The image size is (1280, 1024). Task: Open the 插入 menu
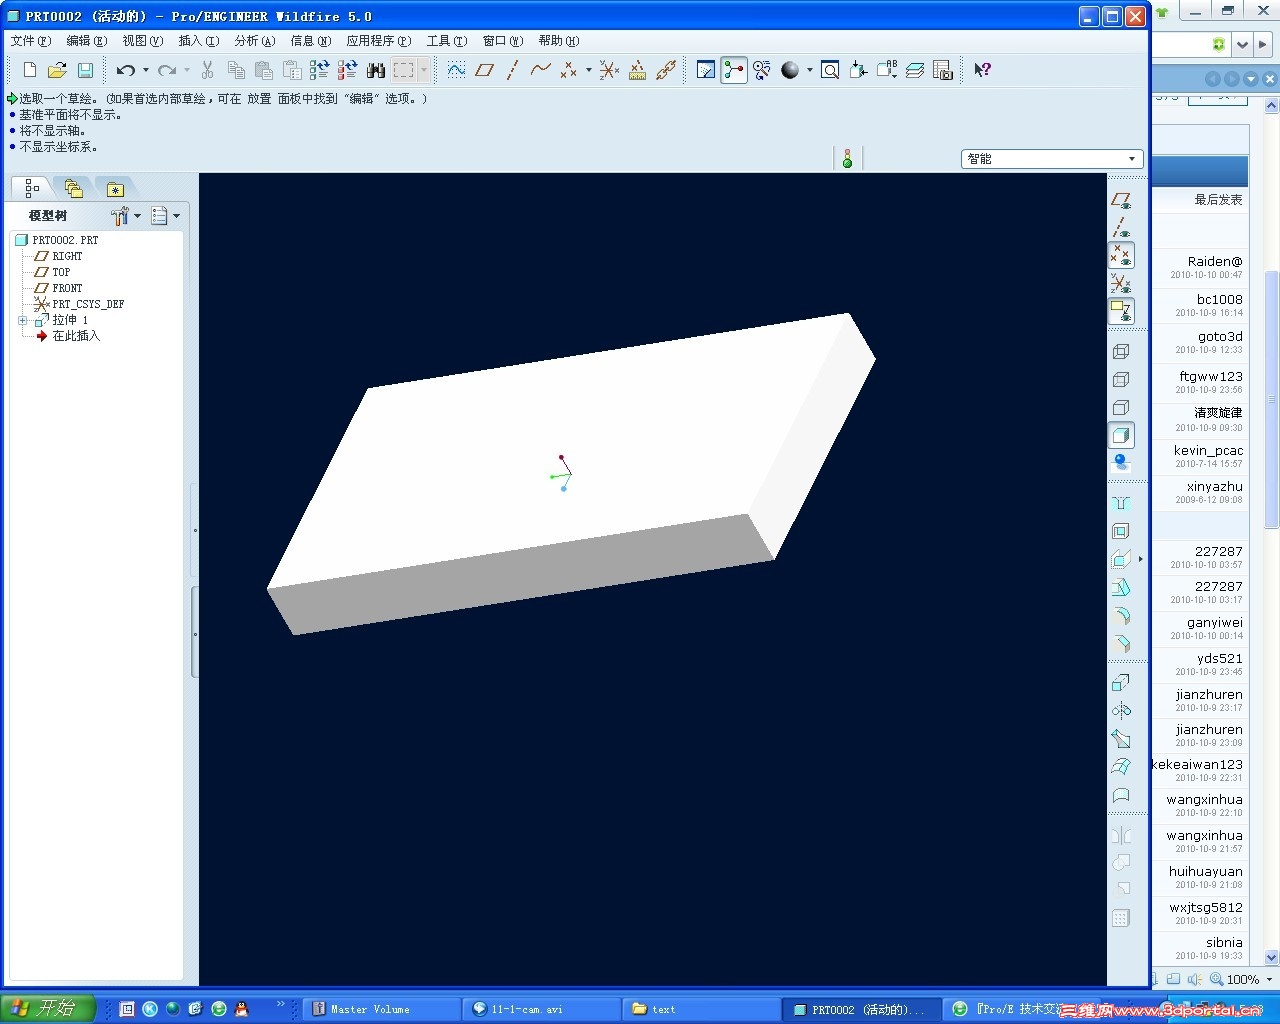198,41
